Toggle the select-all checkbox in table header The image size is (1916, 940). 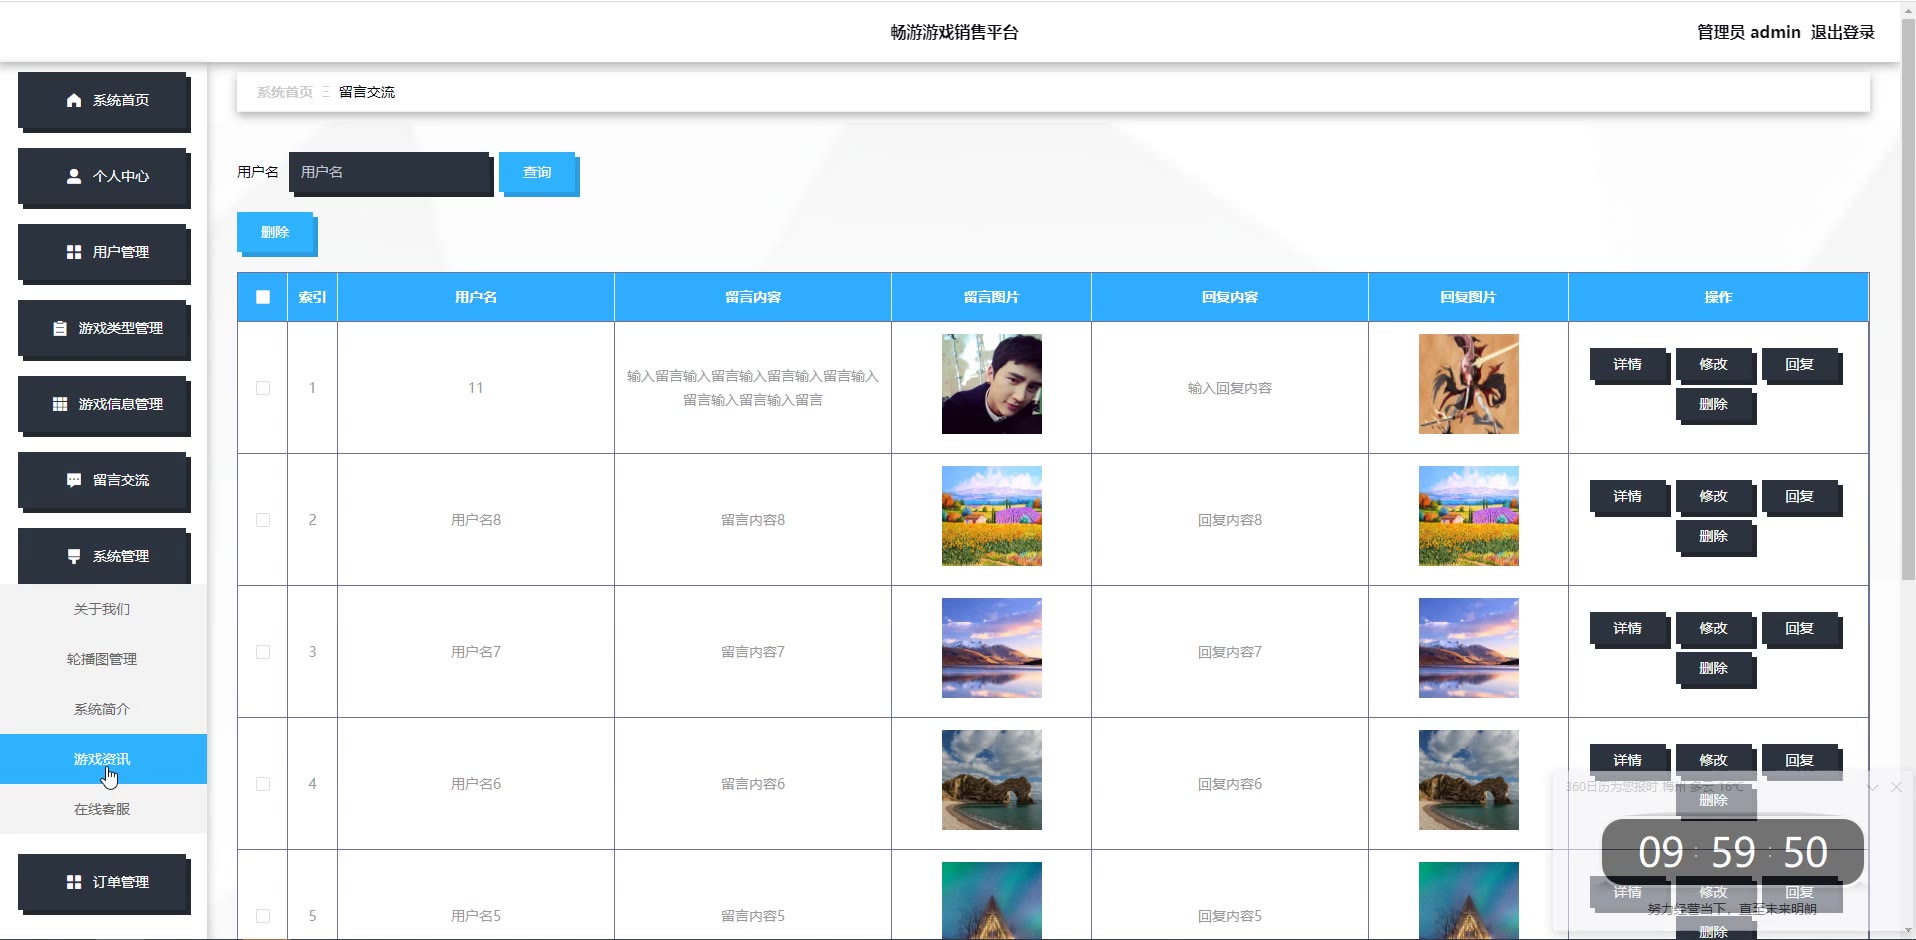[263, 297]
